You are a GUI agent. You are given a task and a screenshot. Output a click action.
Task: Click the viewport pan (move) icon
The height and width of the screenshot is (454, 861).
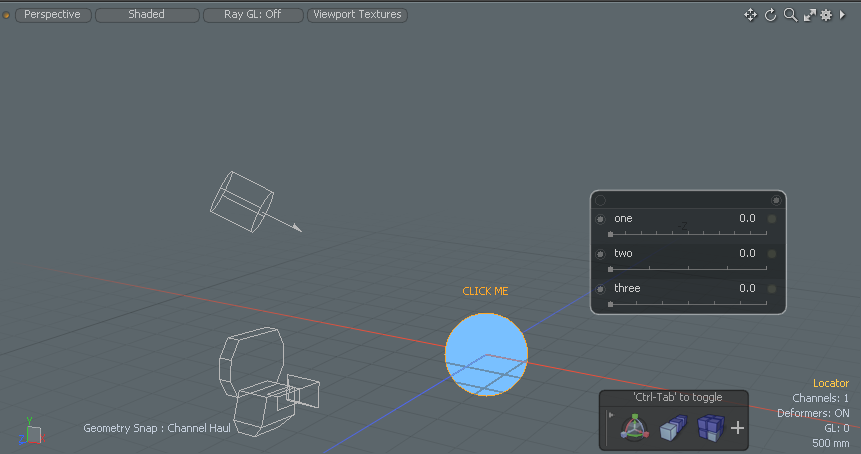[750, 15]
